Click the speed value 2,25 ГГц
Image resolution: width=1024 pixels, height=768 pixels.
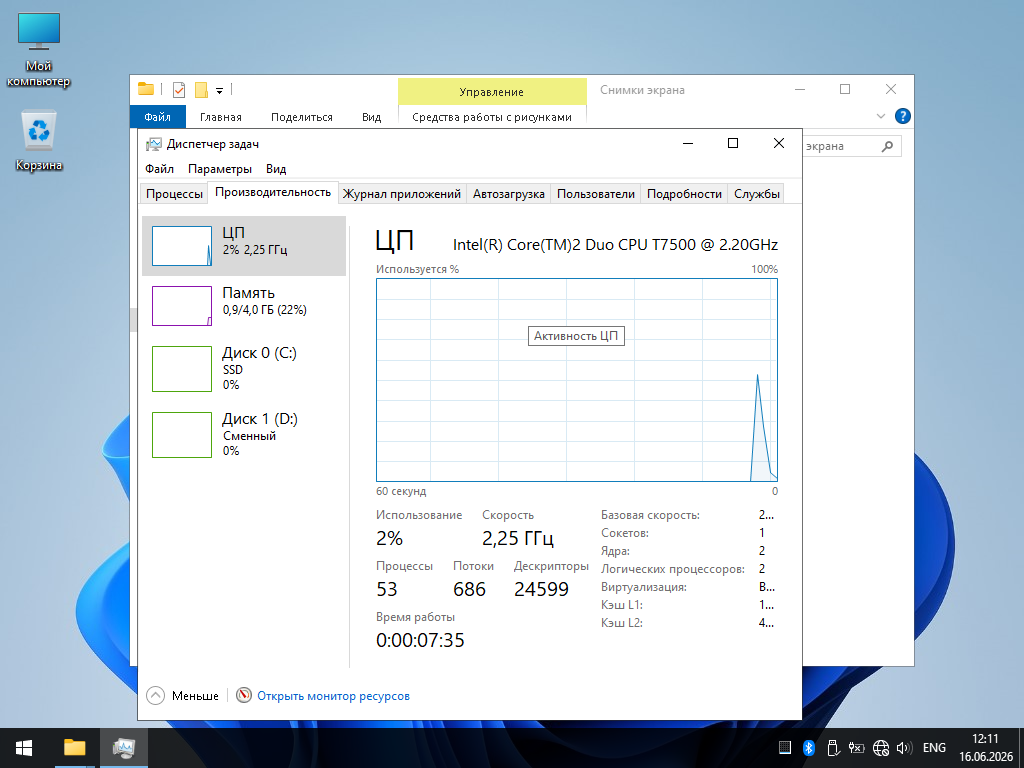(518, 538)
